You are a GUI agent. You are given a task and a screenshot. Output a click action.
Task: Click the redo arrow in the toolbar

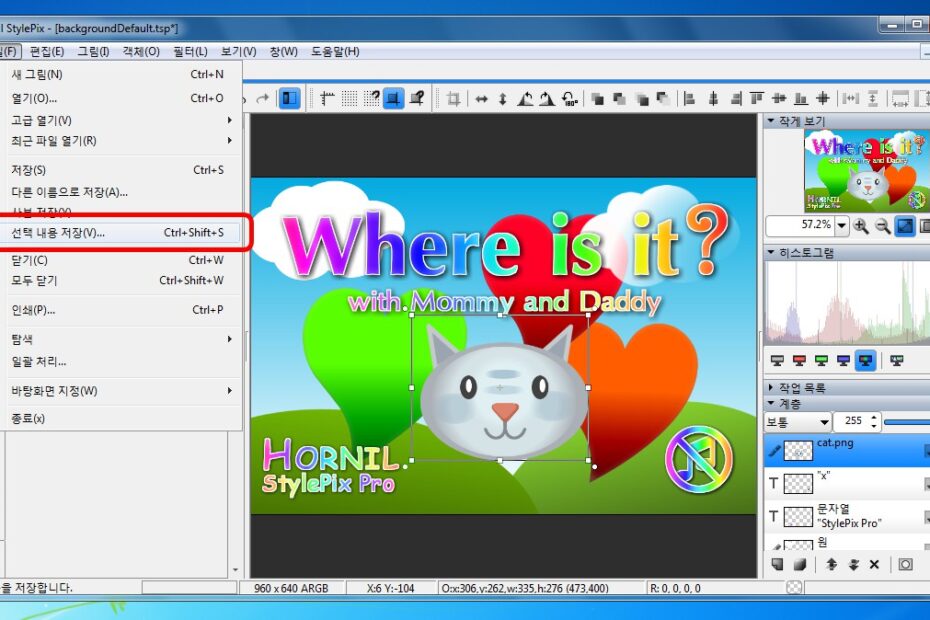(x=262, y=98)
